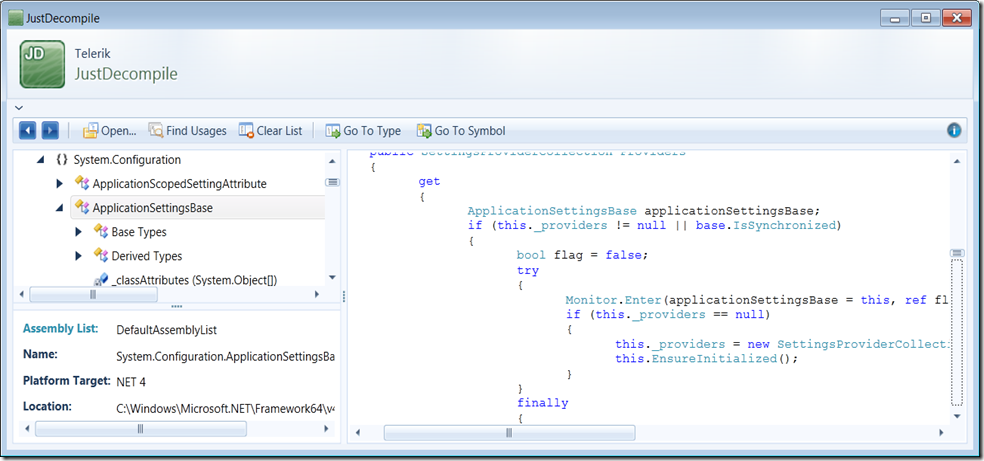
Task: Click code panel scroll-left arrow
Action: 358,433
